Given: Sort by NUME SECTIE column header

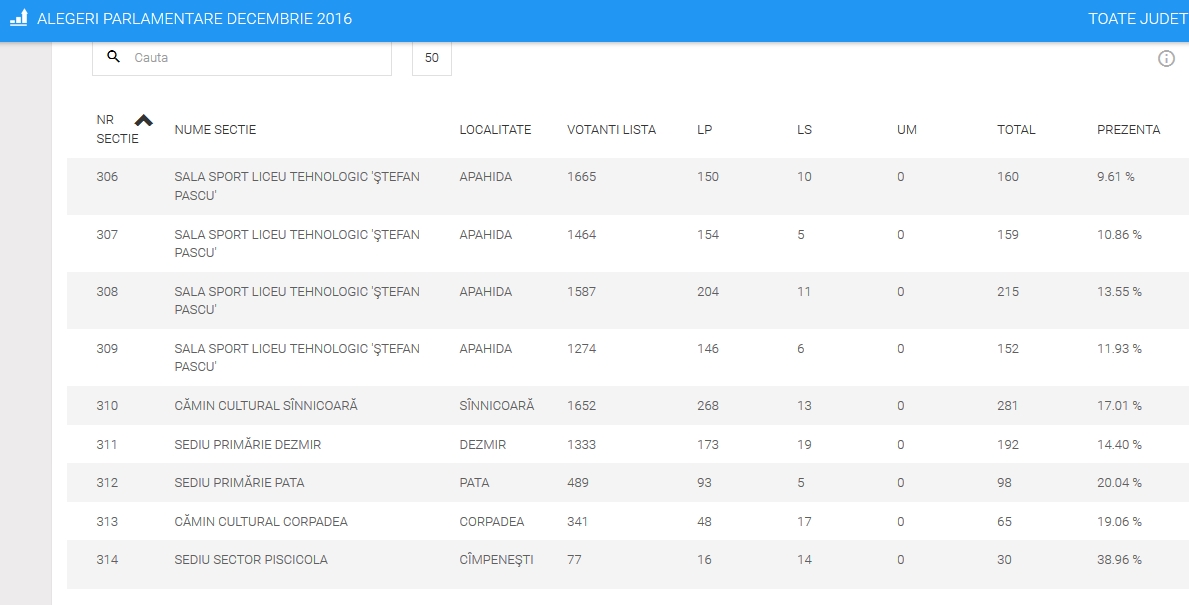Looking at the screenshot, I should click(215, 130).
